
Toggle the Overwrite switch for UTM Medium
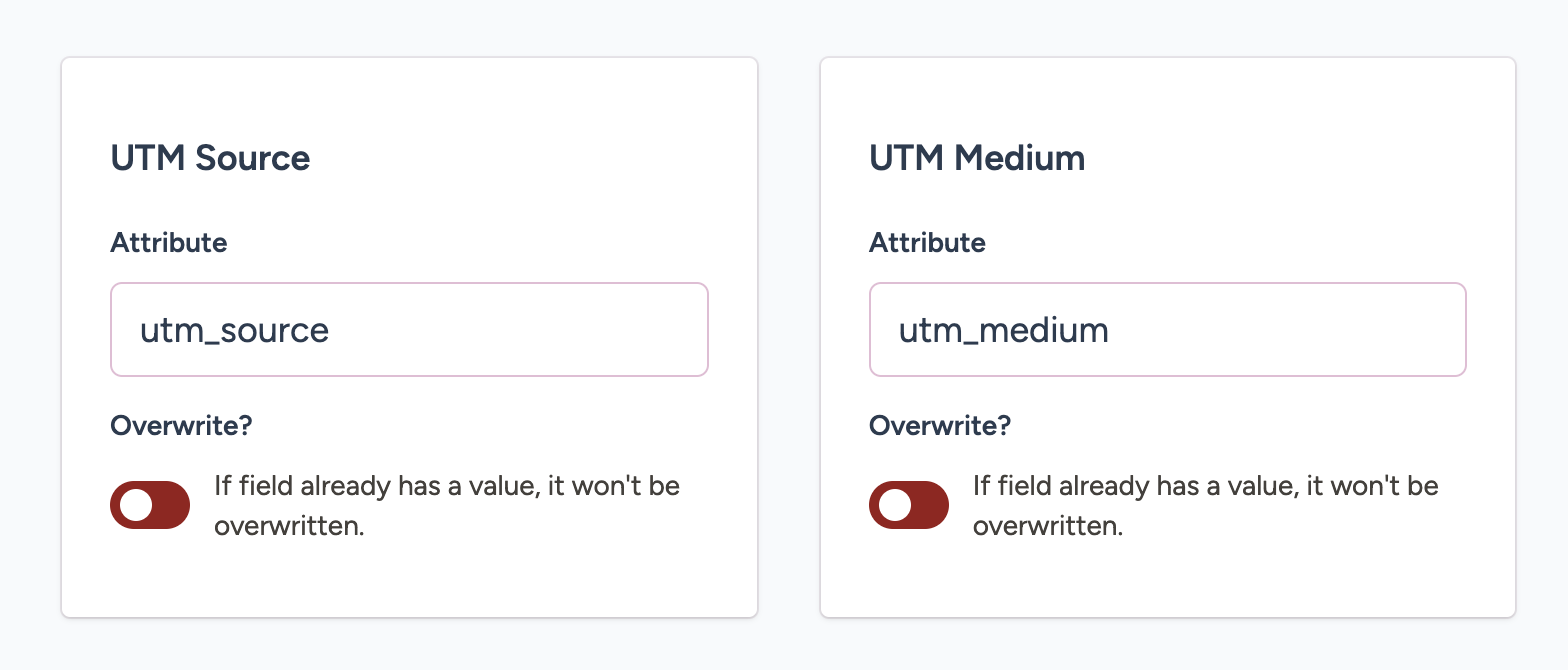coord(909,505)
